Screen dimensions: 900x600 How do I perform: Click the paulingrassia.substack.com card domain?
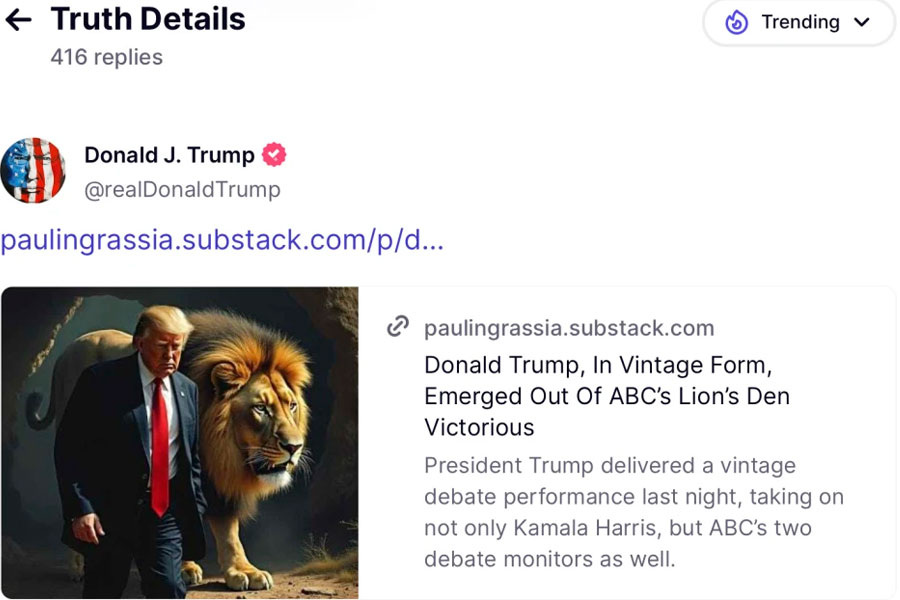point(569,328)
